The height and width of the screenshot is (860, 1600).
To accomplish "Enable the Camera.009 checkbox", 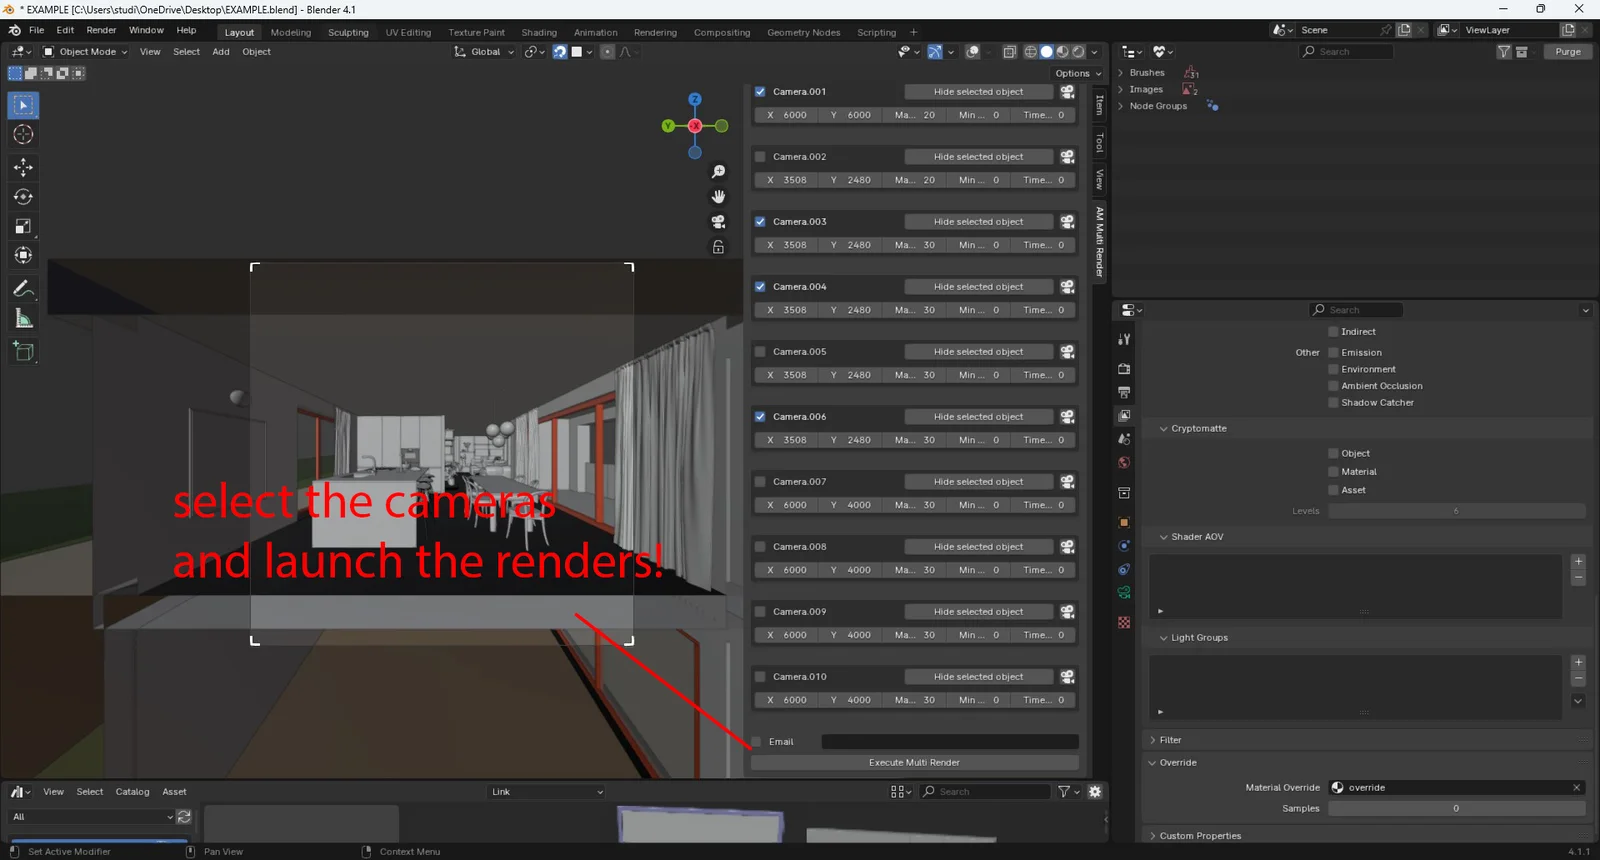I will (760, 612).
